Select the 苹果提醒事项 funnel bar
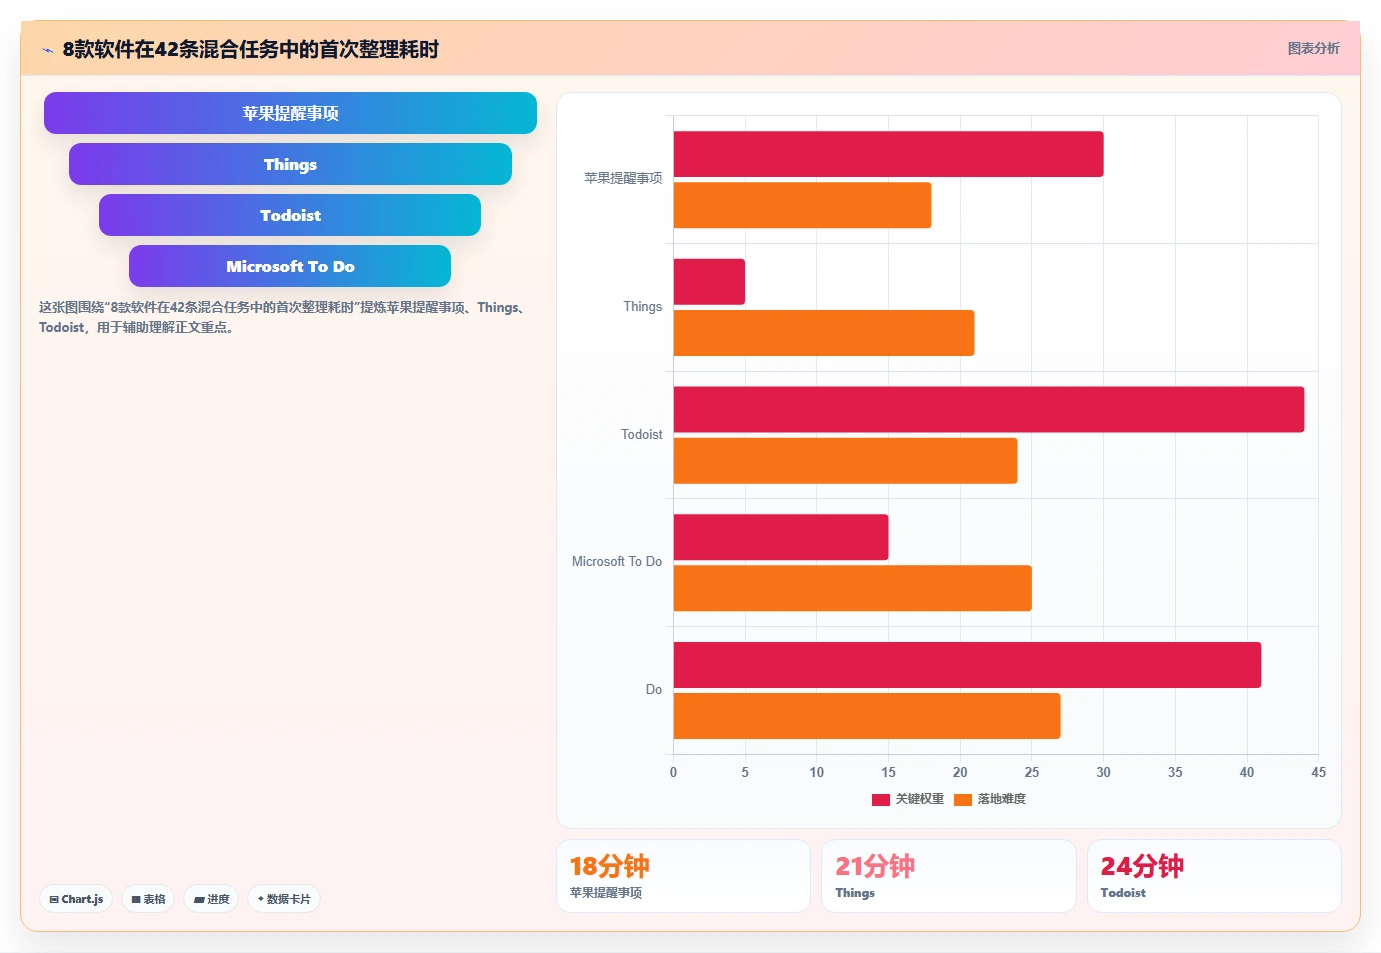The width and height of the screenshot is (1381, 953). pyautogui.click(x=290, y=113)
